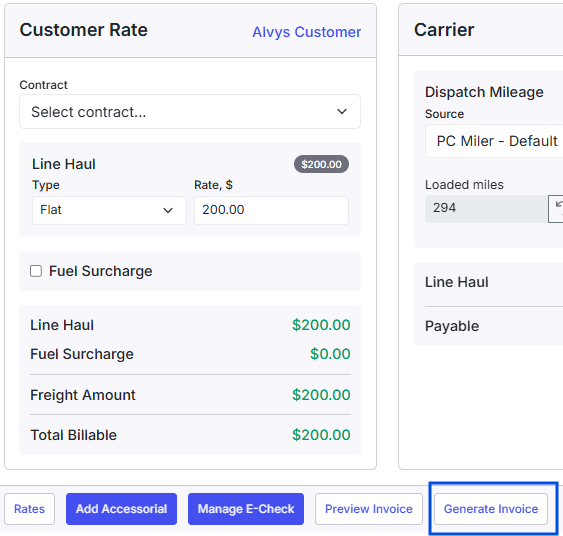The width and height of the screenshot is (563, 536).
Task: Click the Customer Rate heading
Action: (83, 30)
